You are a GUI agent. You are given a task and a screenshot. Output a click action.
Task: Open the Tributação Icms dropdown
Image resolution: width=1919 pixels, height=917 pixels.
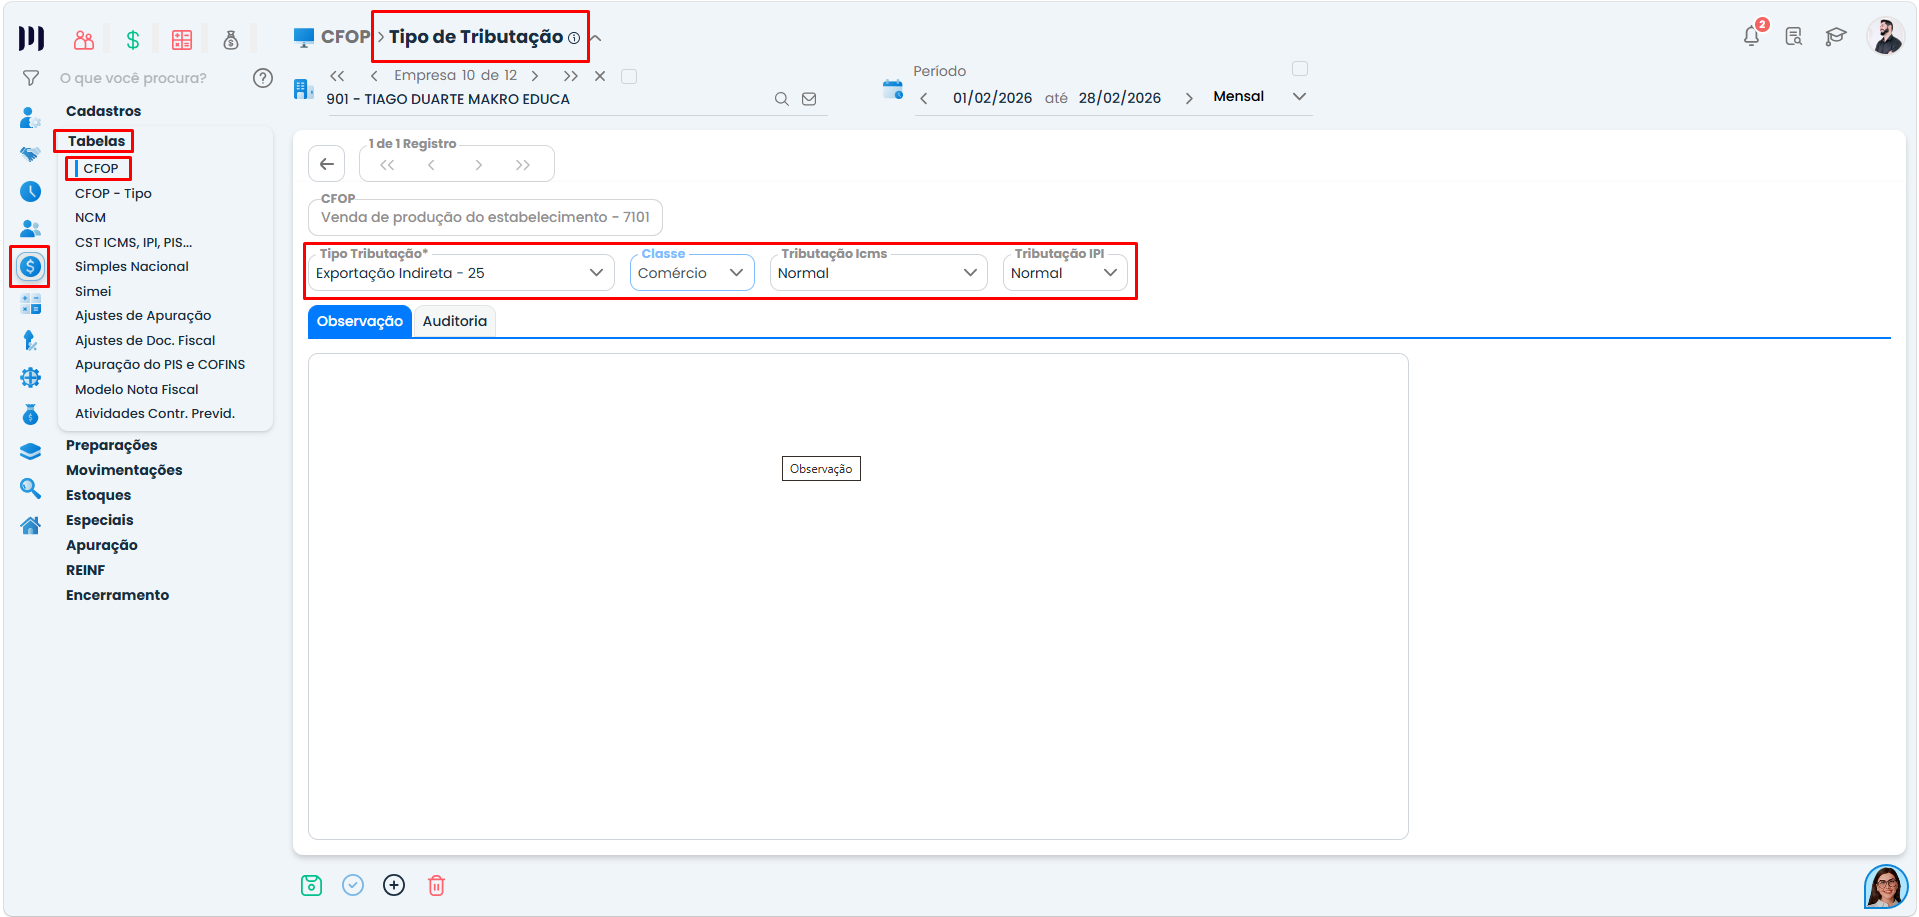pyautogui.click(x=878, y=273)
